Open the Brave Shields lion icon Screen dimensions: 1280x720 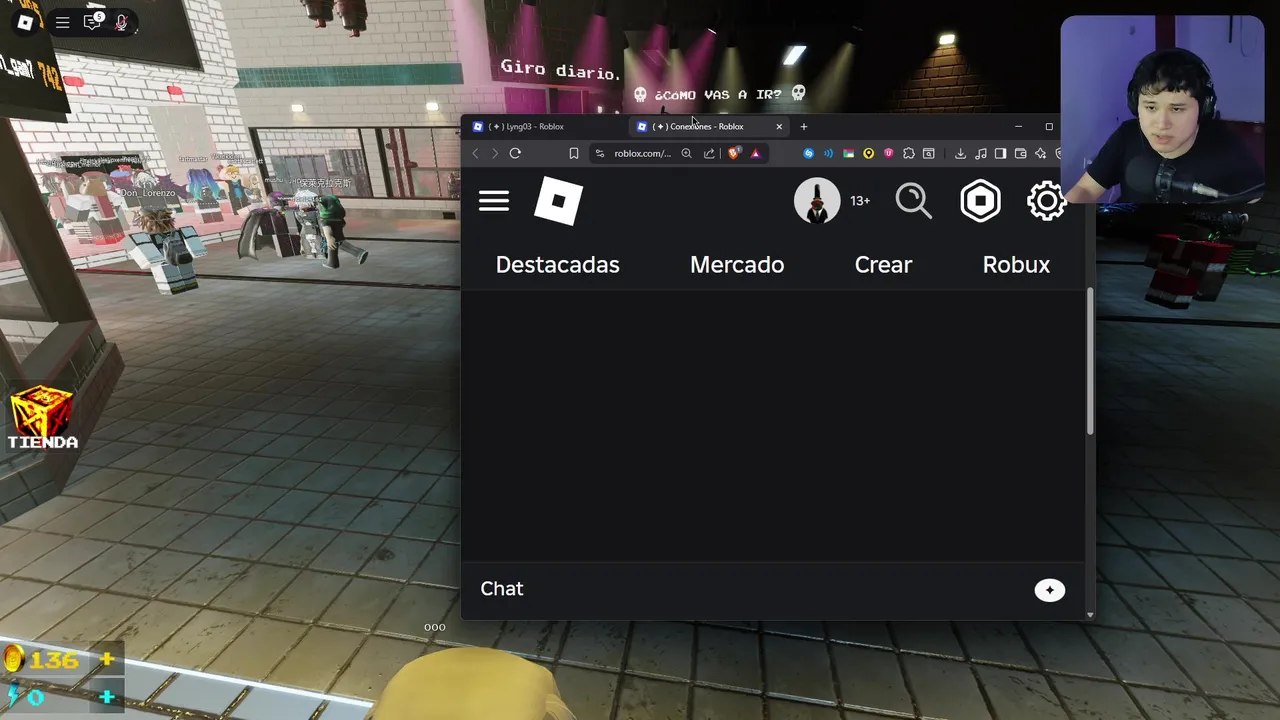(734, 153)
